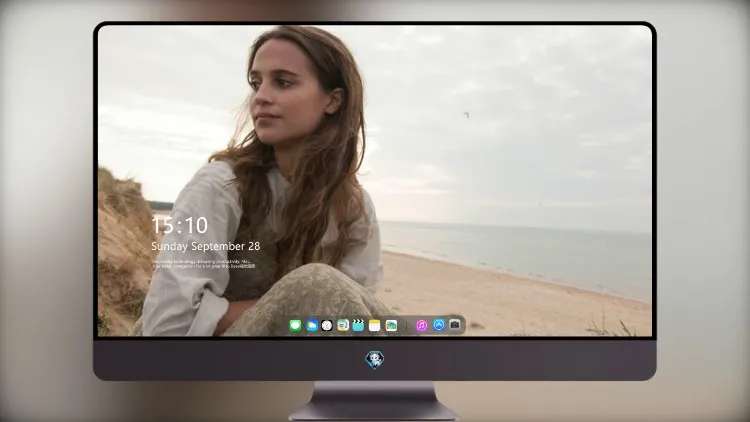The width and height of the screenshot is (750, 422).
Task: Open the pink iTunes music app
Action: pos(421,326)
